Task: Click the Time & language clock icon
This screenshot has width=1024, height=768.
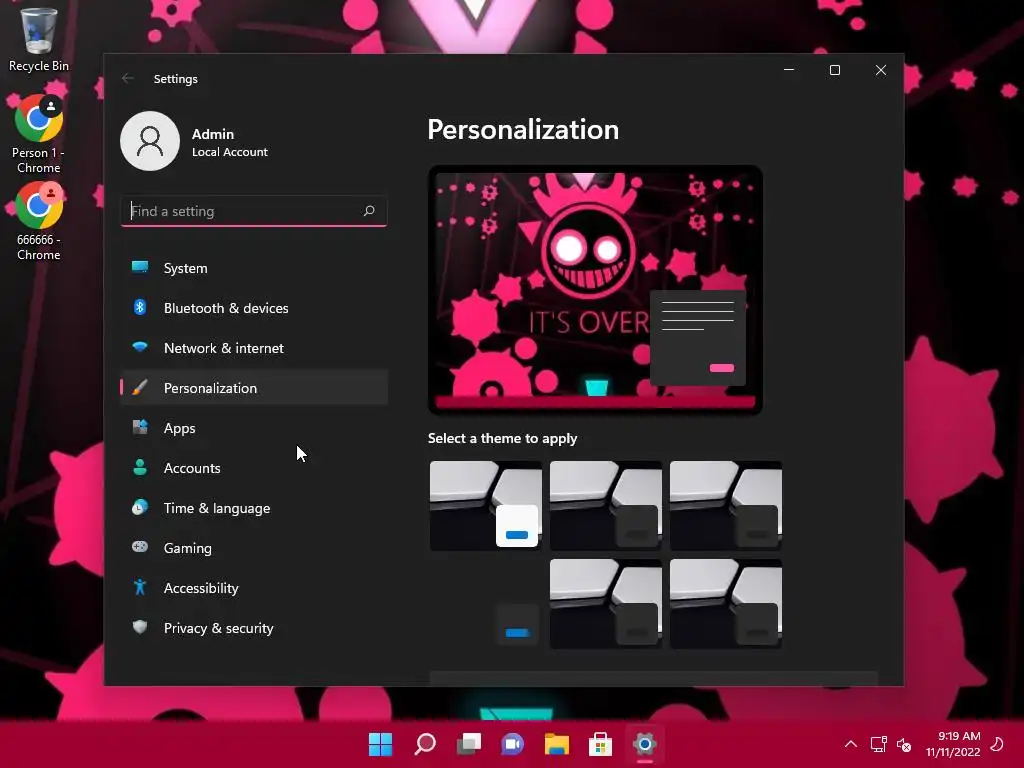Action: tap(140, 507)
